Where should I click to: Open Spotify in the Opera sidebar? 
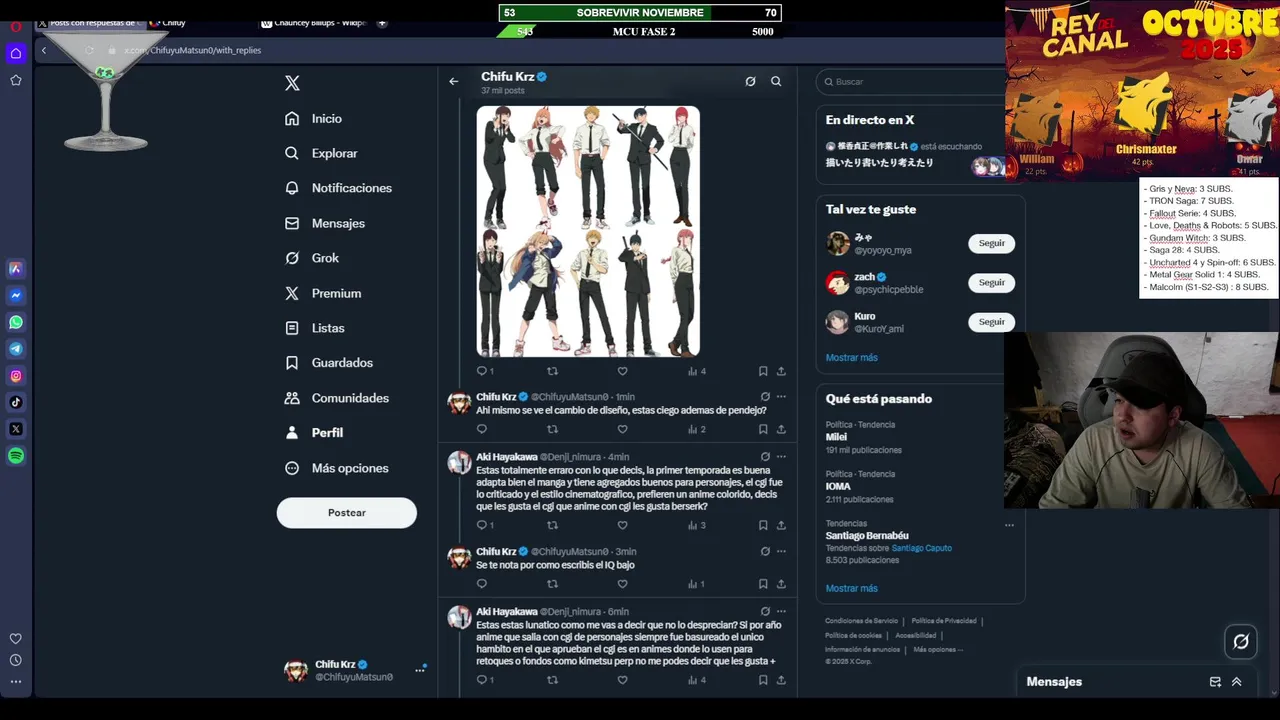pos(16,456)
